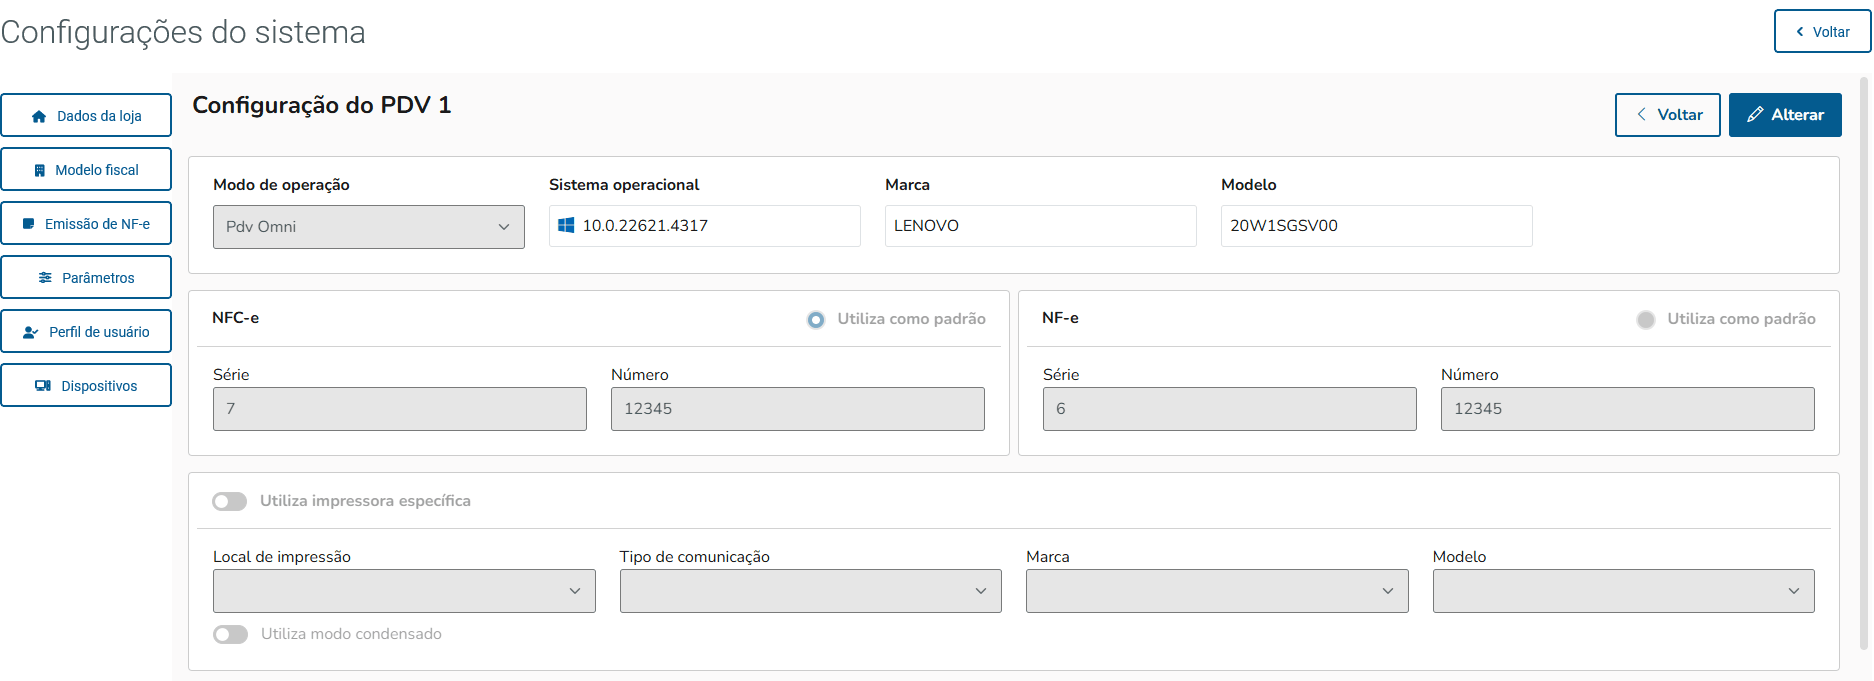The width and height of the screenshot is (1874, 681).
Task: Open the Modo de operação dropdown
Action: pyautogui.click(x=368, y=227)
